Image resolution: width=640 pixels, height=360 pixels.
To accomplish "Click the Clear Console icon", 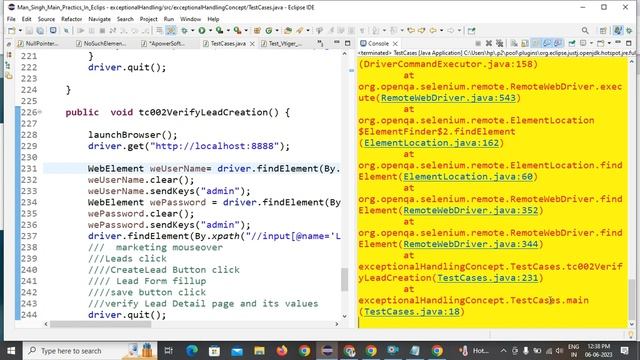I will (514, 43).
